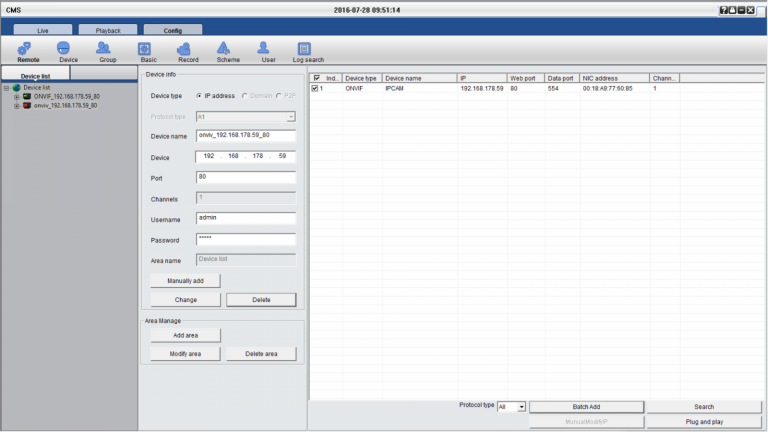Select the IP address radio button
The width and height of the screenshot is (768, 432).
(199, 96)
